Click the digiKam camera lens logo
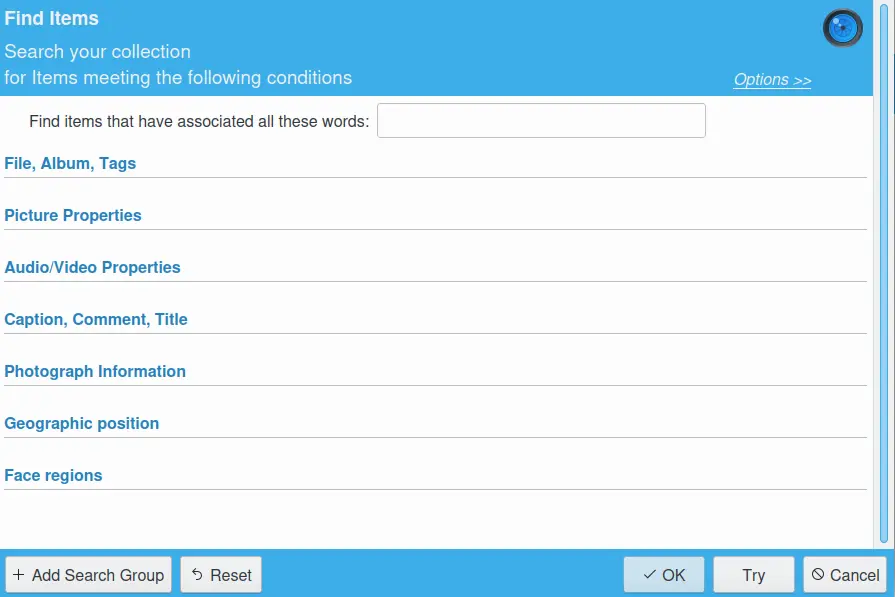The width and height of the screenshot is (895, 597). 842,28
